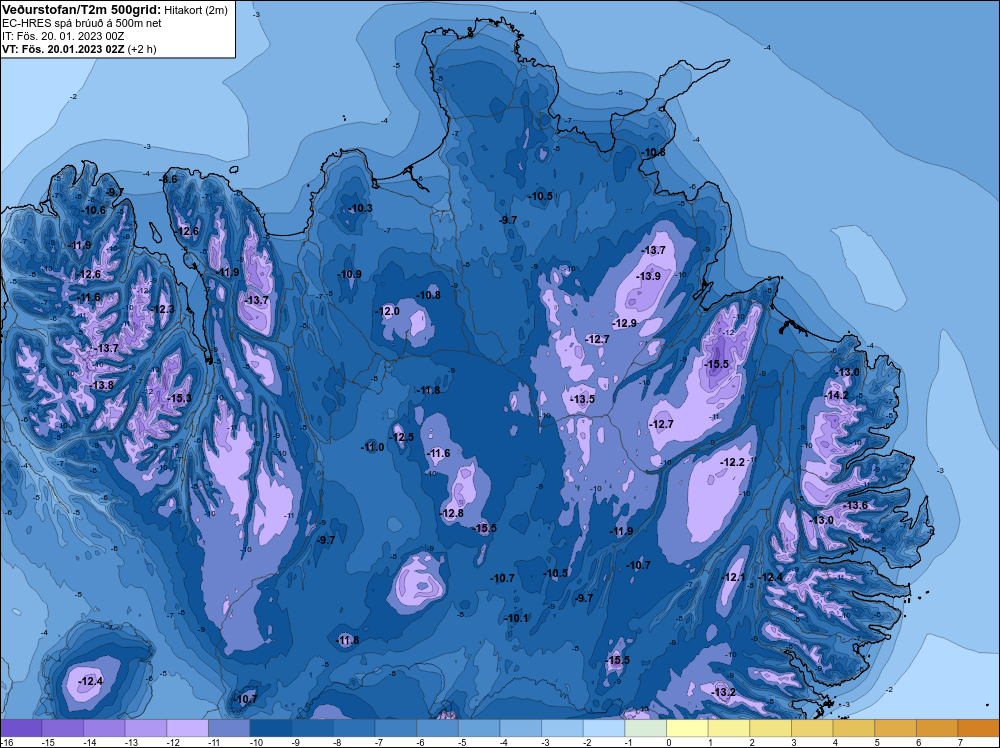Select legend swatch between -16 and -15
This screenshot has width=1000, height=748.
pos(21,728)
